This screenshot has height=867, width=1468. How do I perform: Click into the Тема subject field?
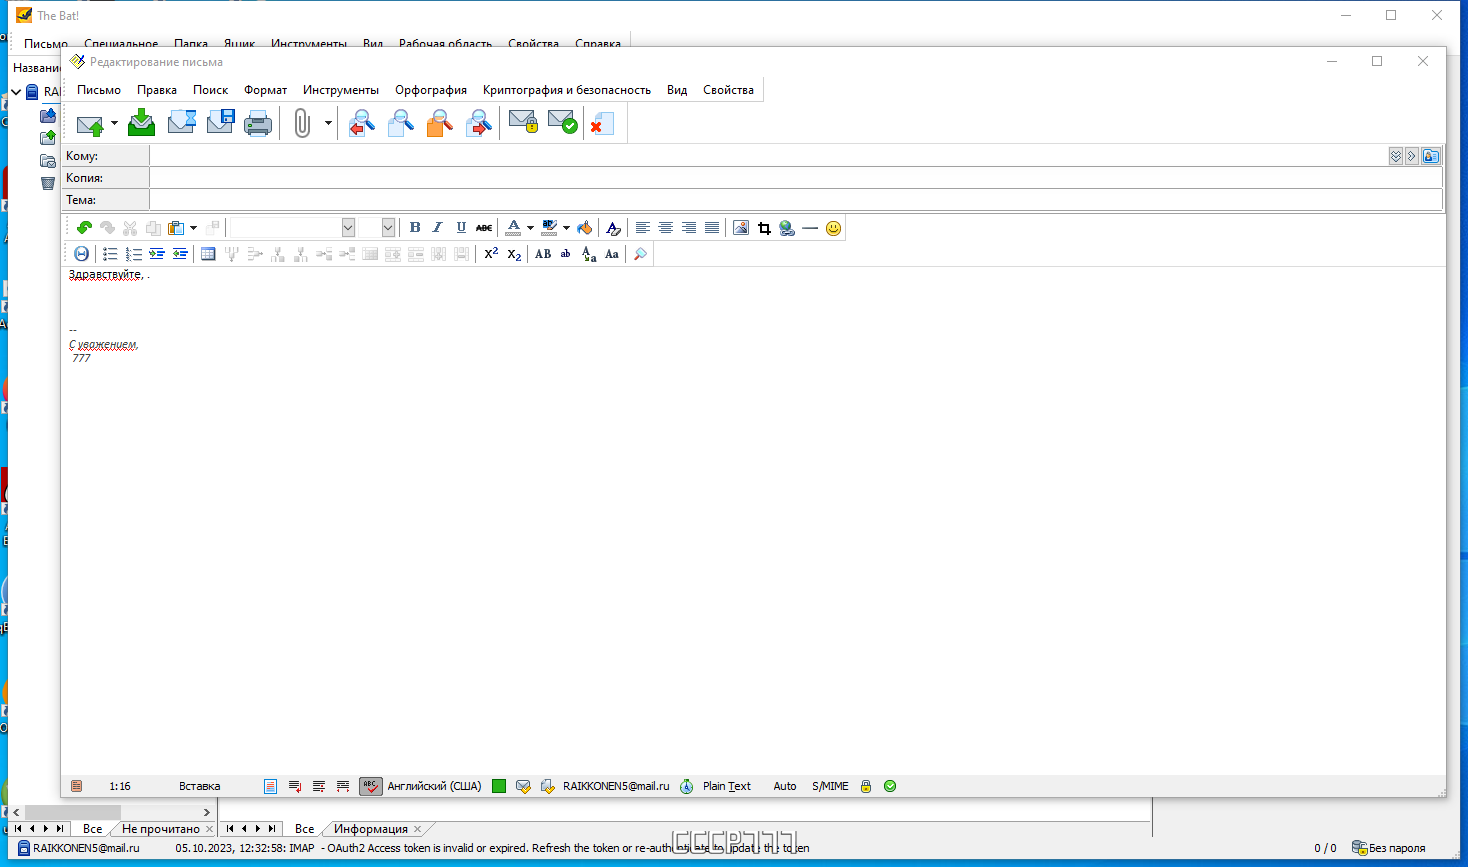click(795, 200)
